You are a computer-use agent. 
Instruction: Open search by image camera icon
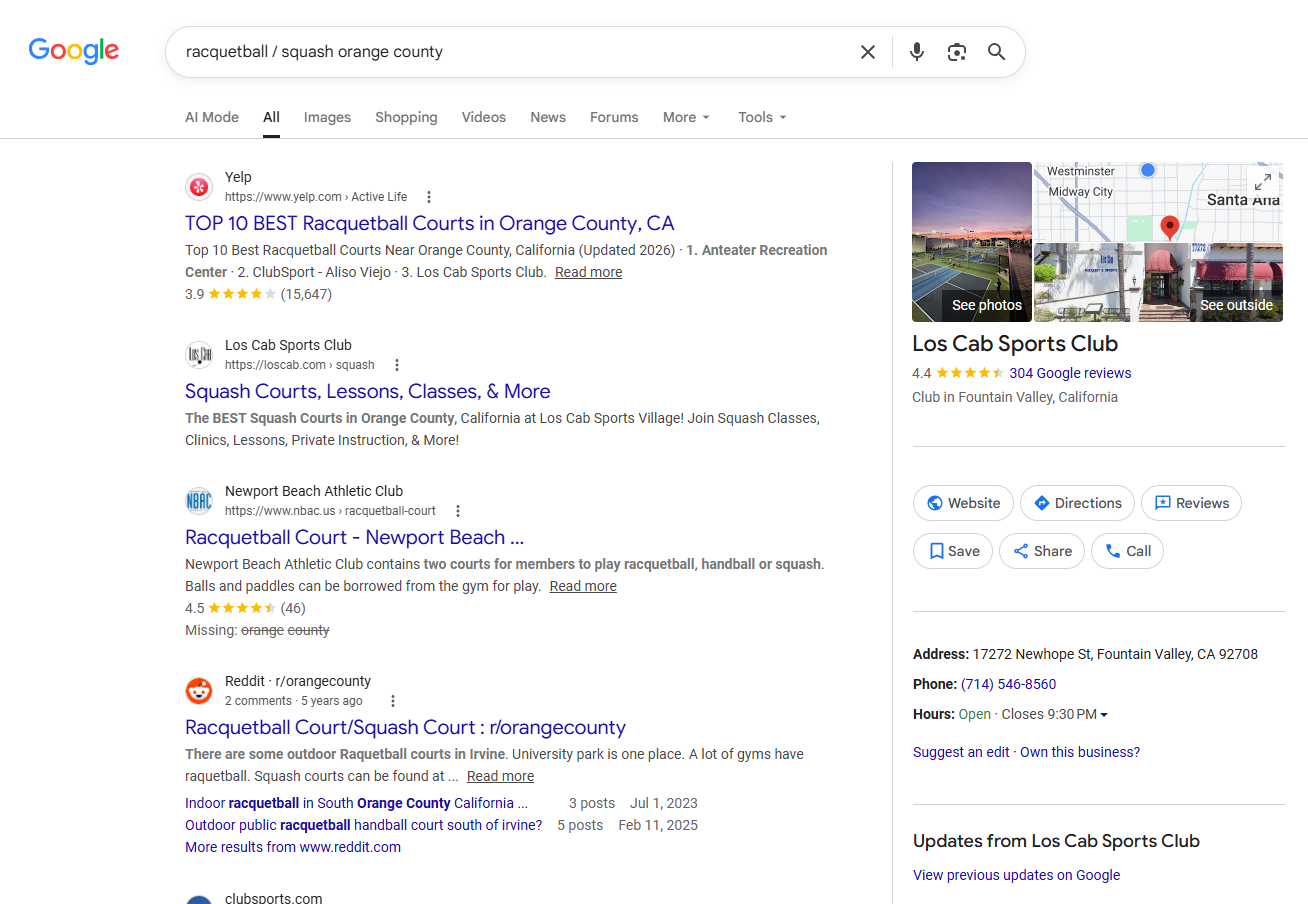pyautogui.click(x=957, y=52)
